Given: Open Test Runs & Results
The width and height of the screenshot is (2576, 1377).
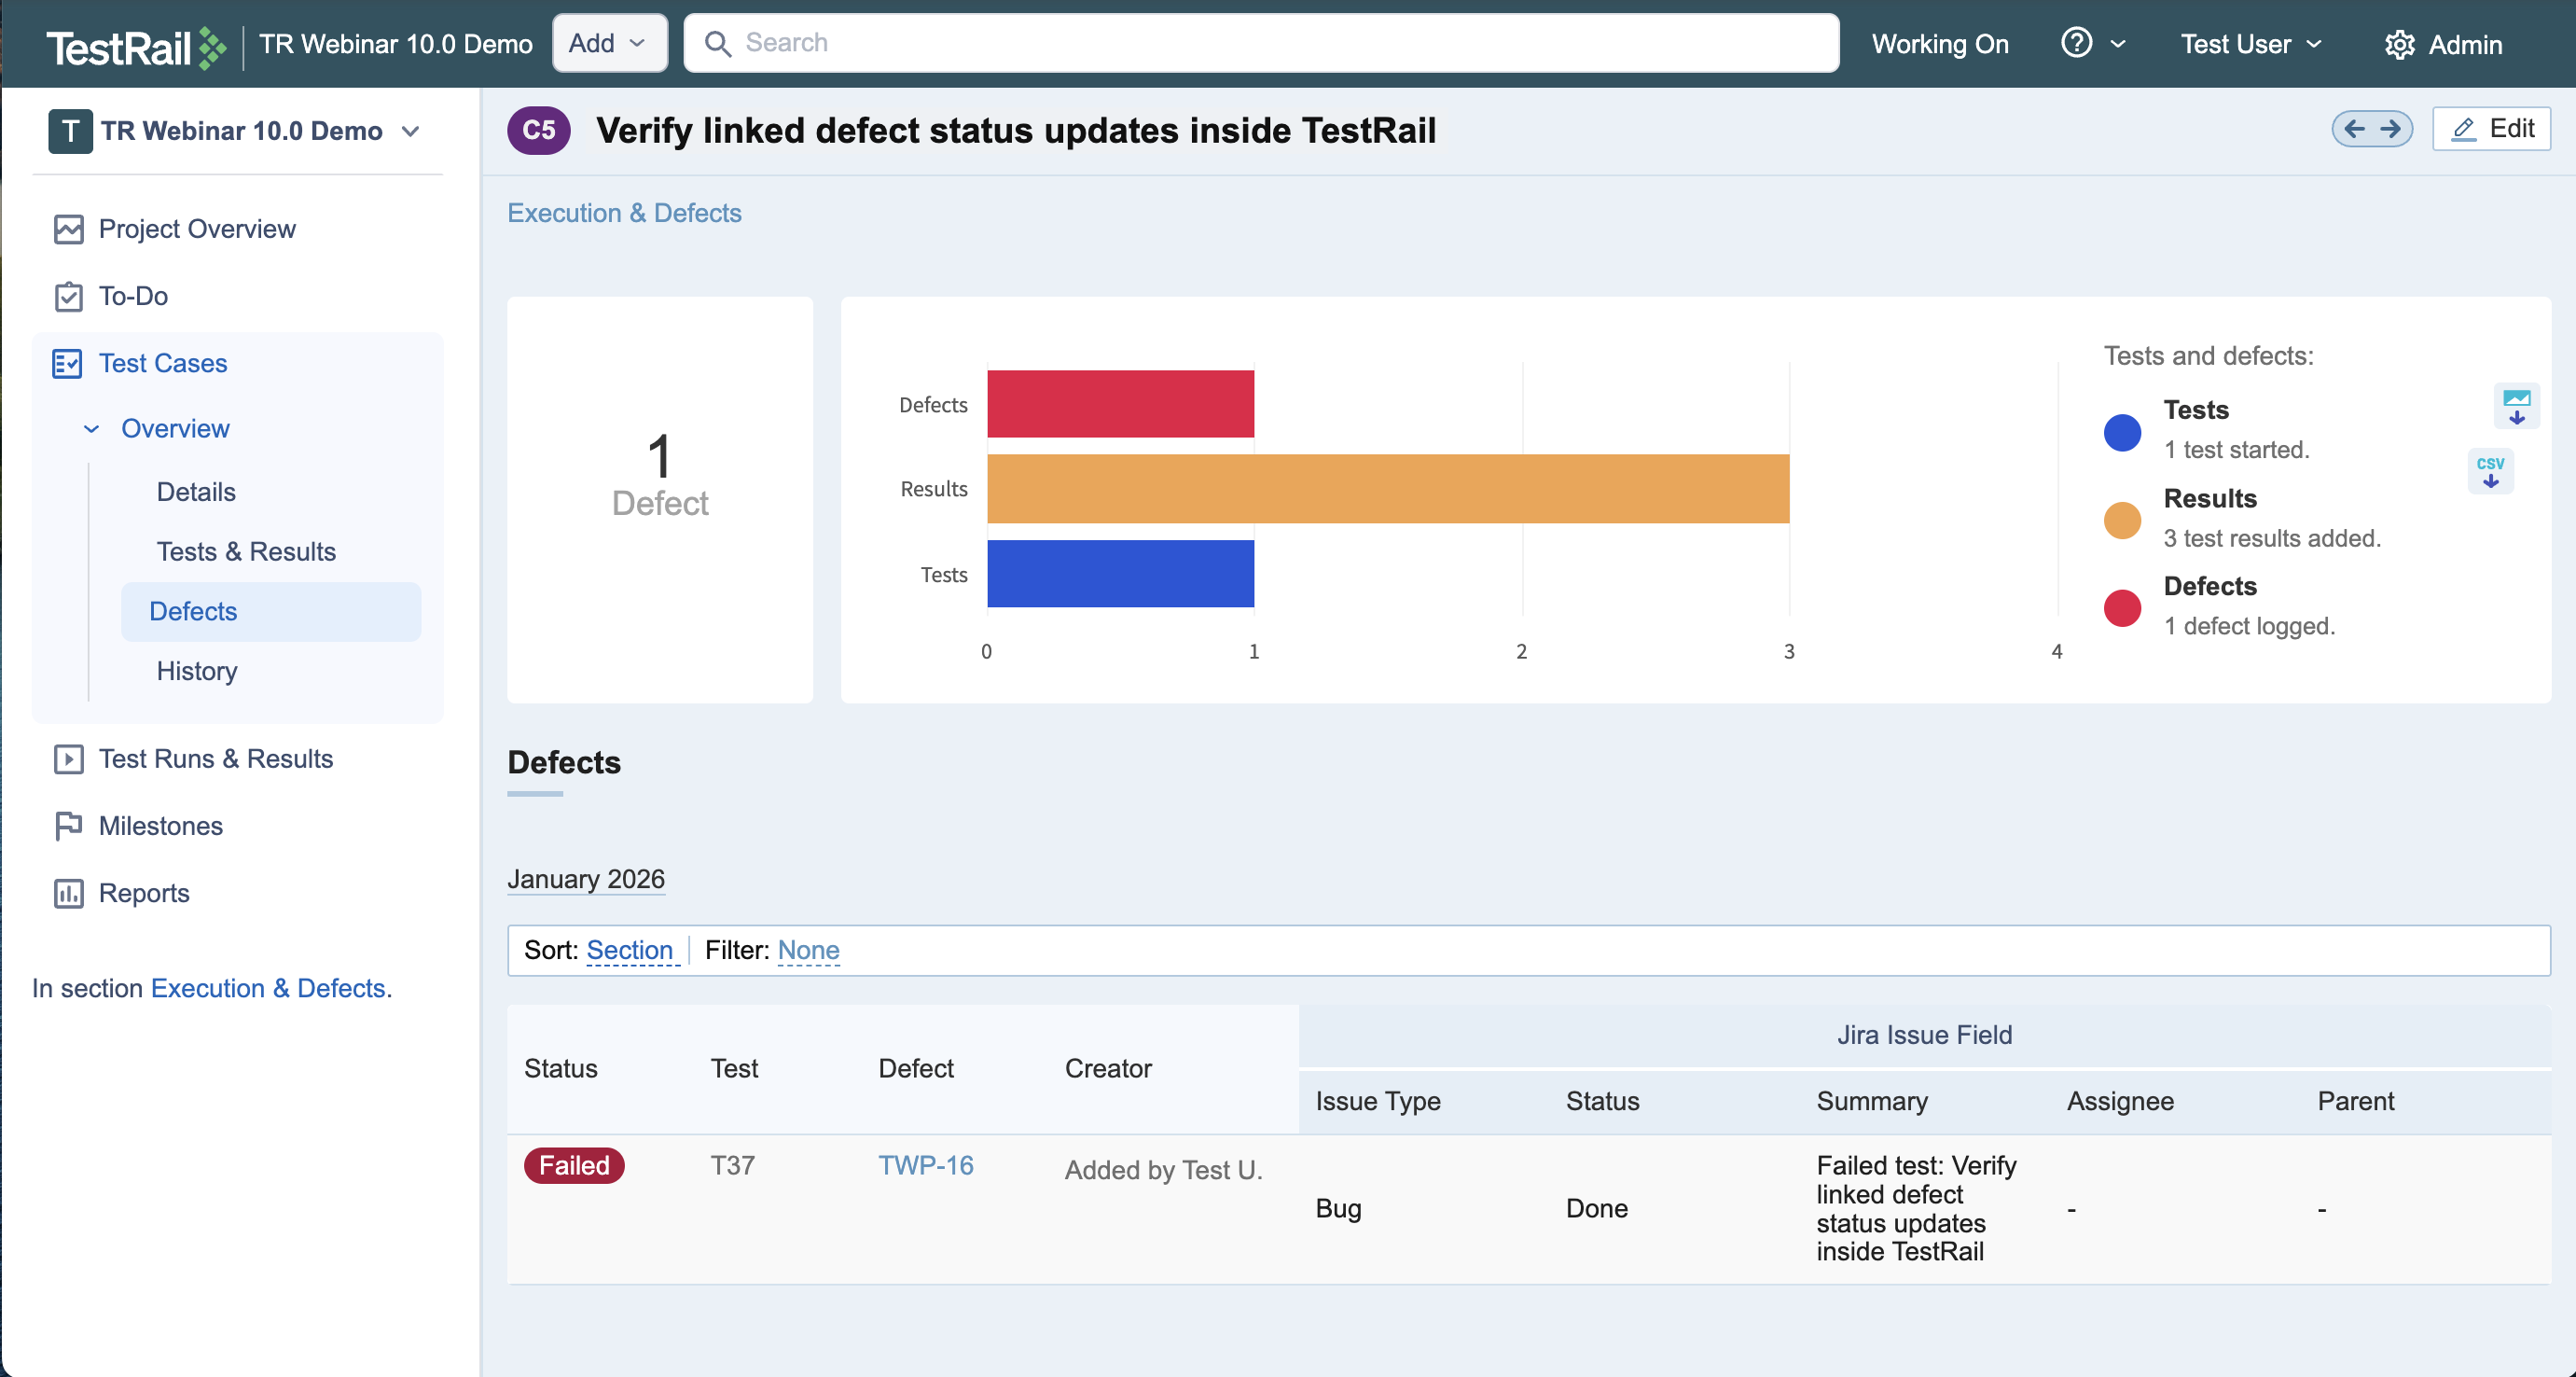Looking at the screenshot, I should click(x=216, y=759).
